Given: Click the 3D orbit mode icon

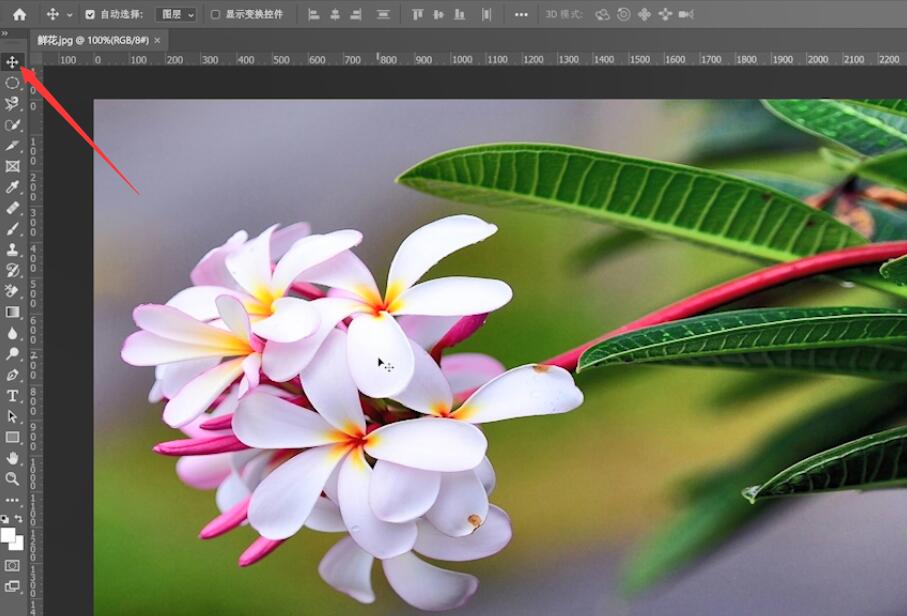Looking at the screenshot, I should 603,14.
